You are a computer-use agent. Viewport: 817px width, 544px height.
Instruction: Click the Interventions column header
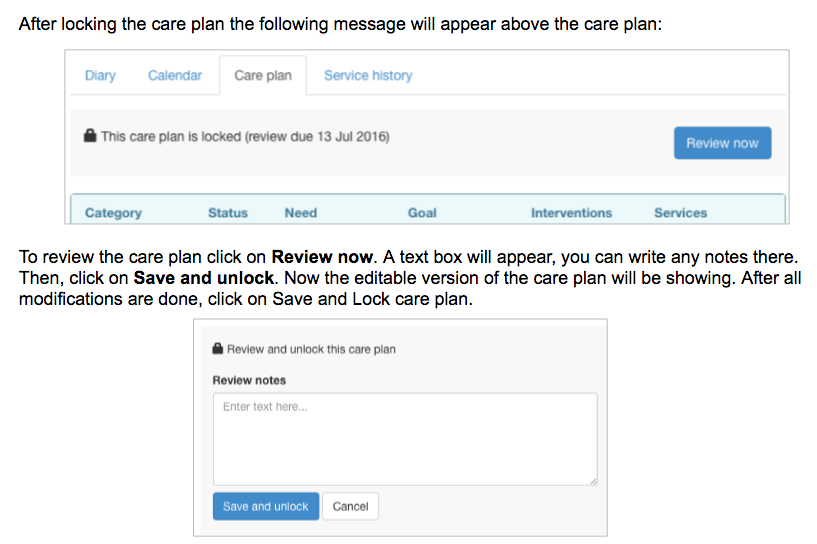coord(571,213)
